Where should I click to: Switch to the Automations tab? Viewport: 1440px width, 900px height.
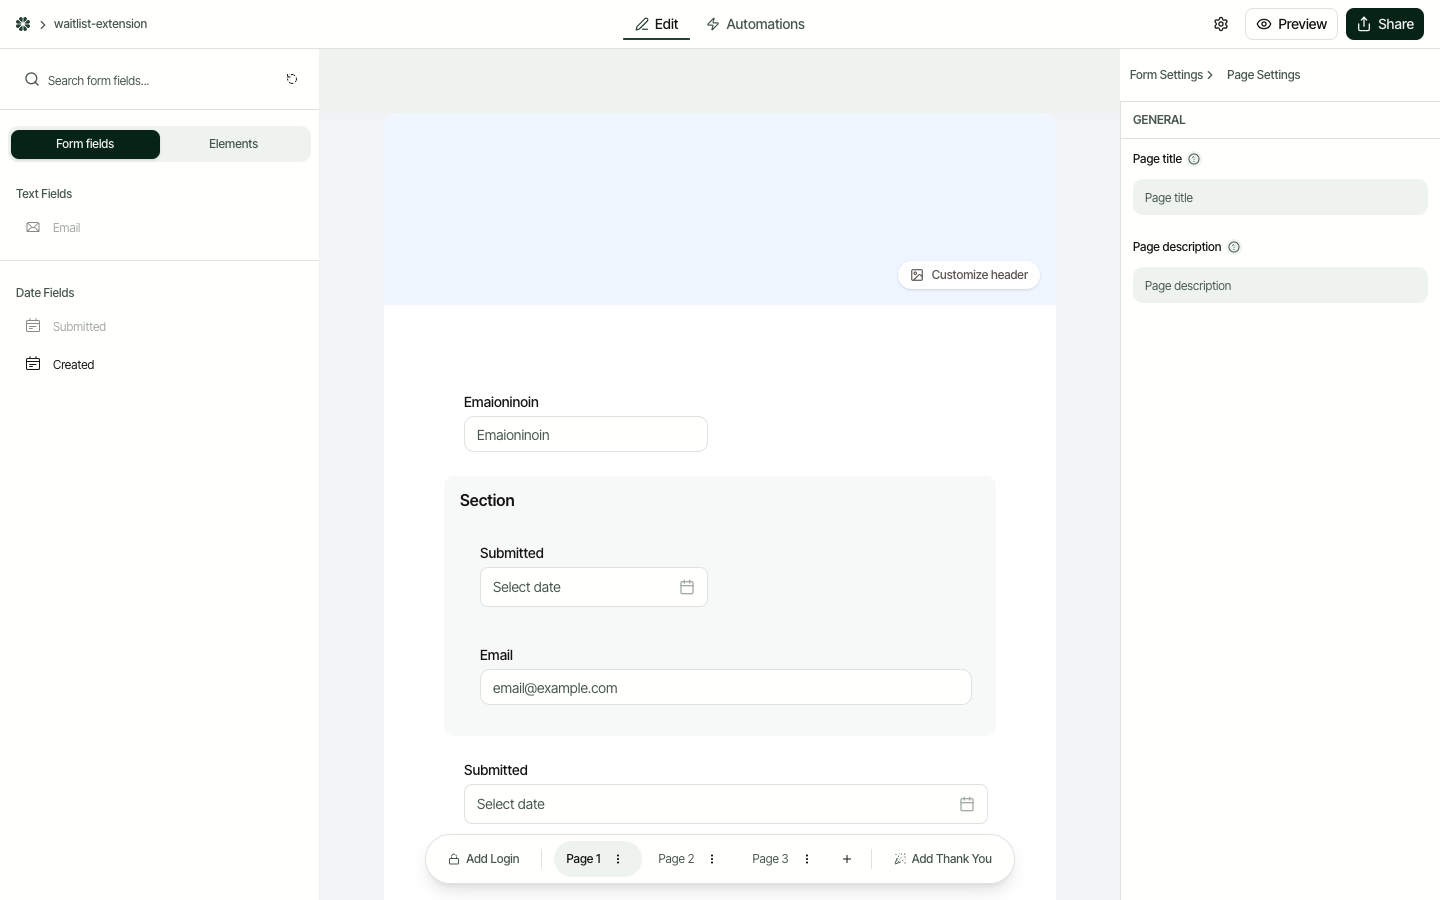point(756,24)
